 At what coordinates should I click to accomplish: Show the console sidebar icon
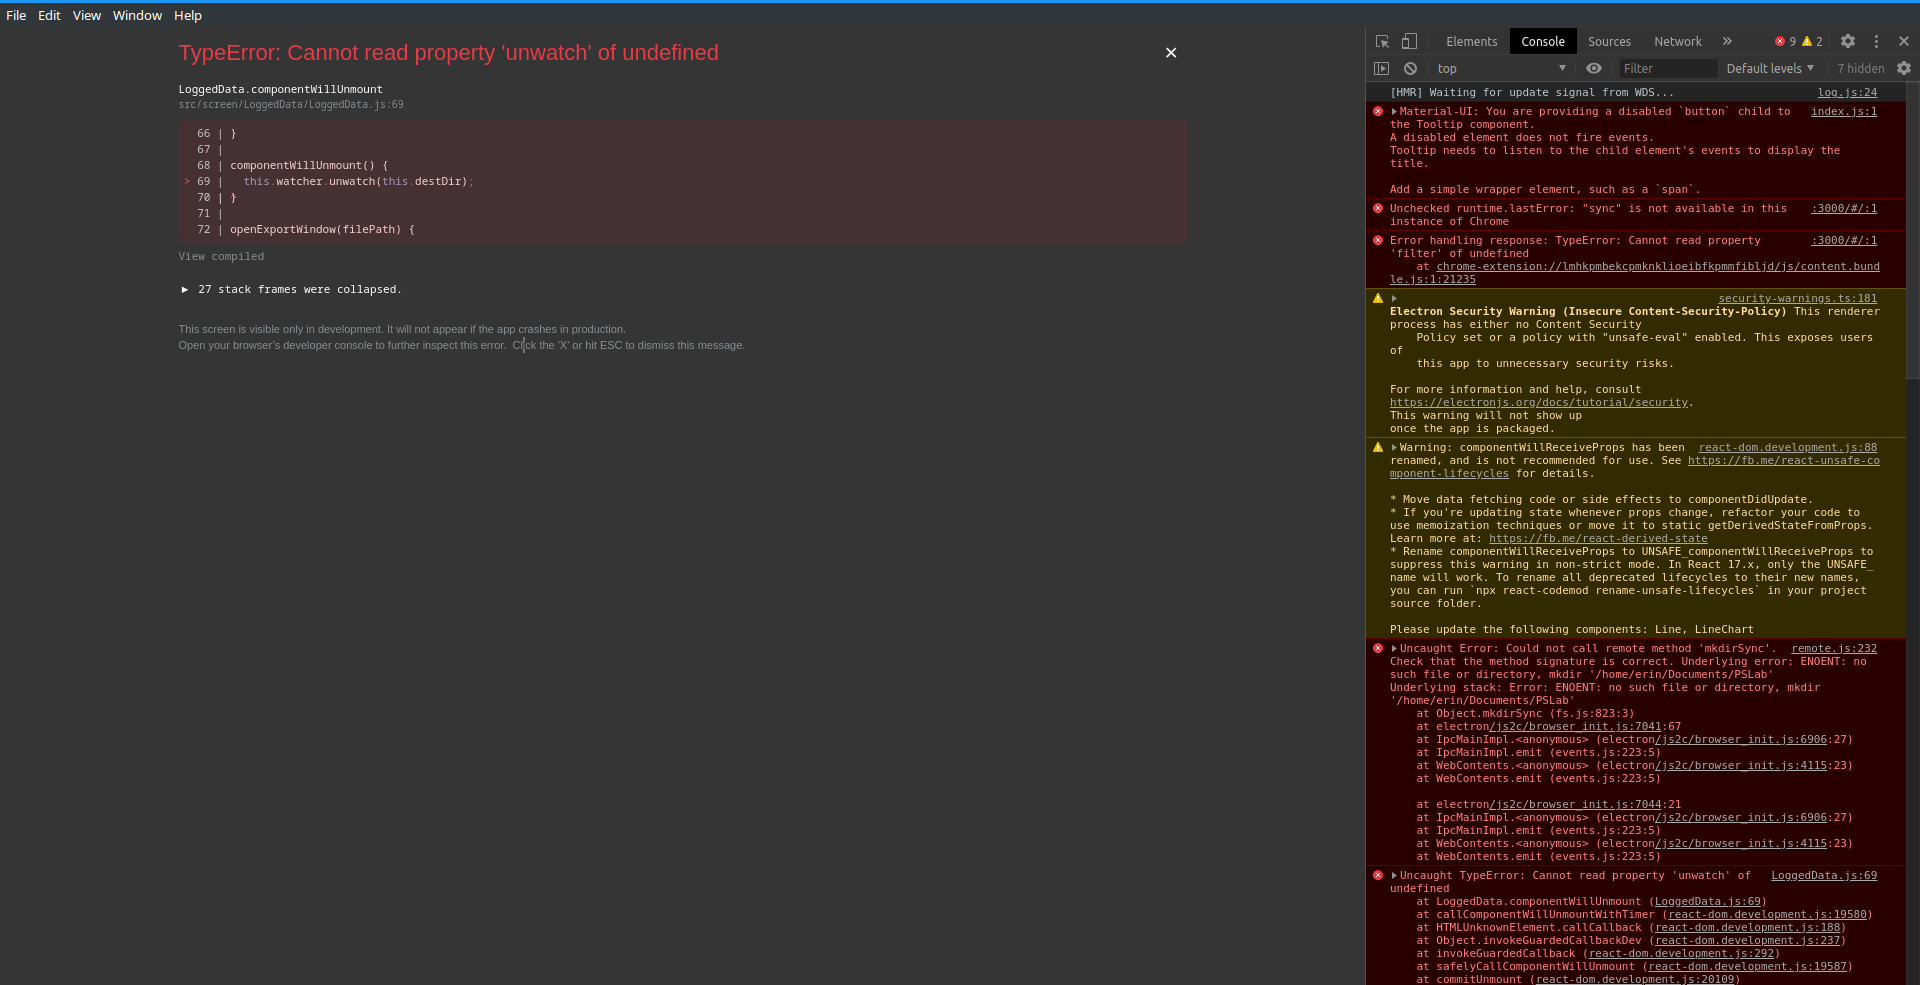(1382, 69)
